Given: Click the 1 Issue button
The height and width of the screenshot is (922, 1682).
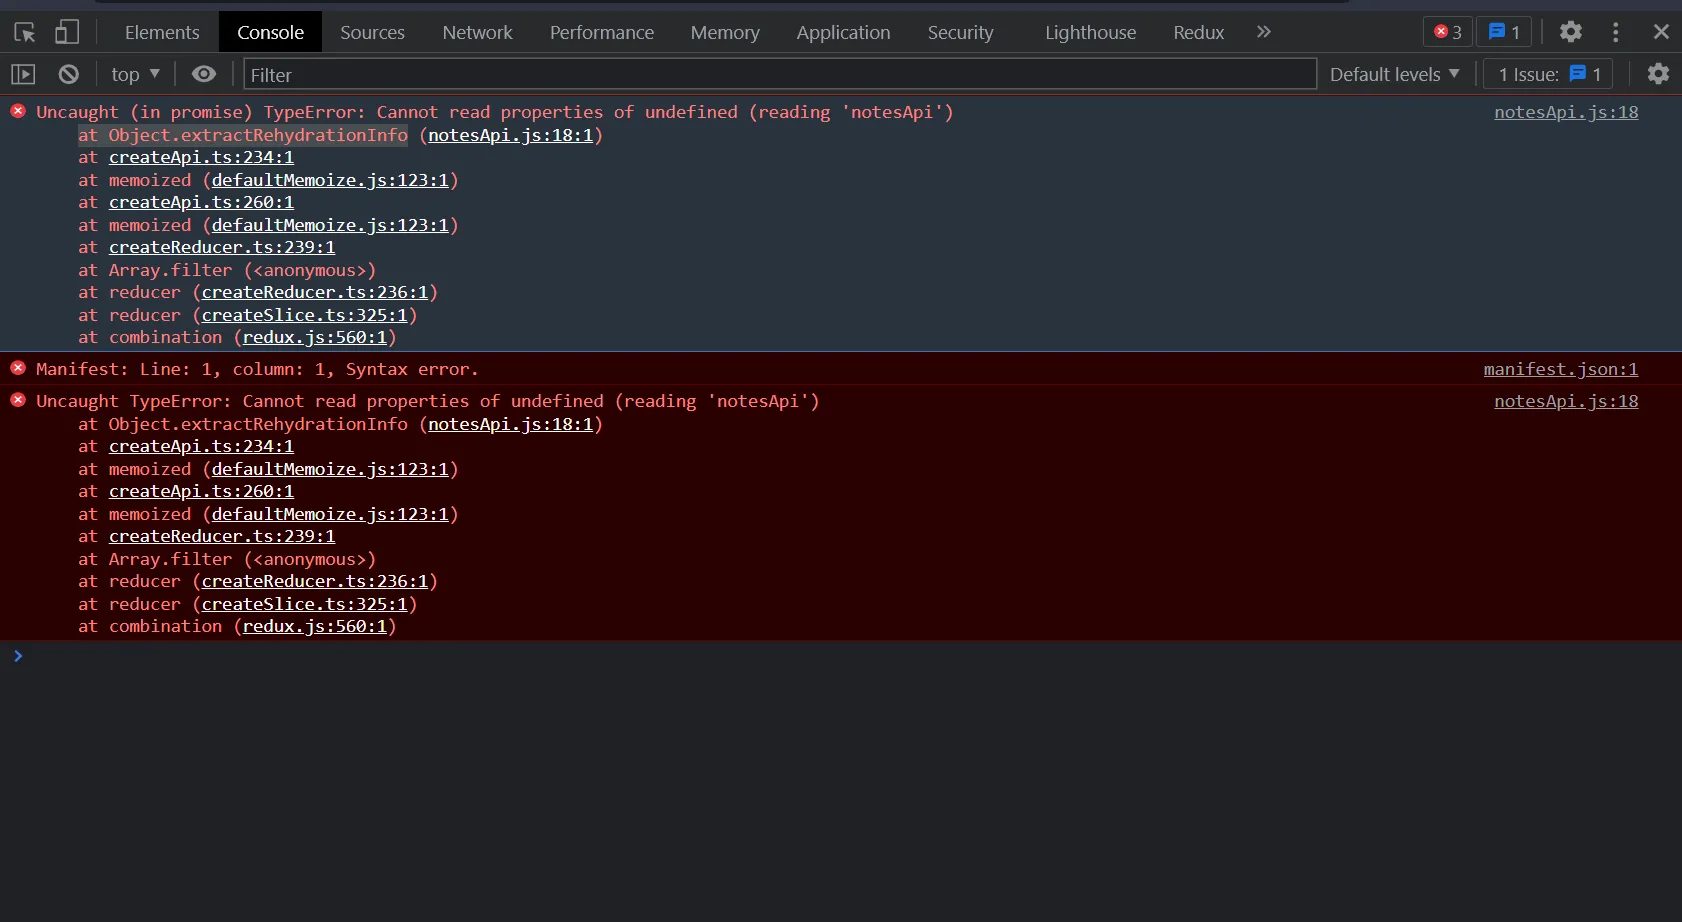Looking at the screenshot, I should tap(1548, 74).
